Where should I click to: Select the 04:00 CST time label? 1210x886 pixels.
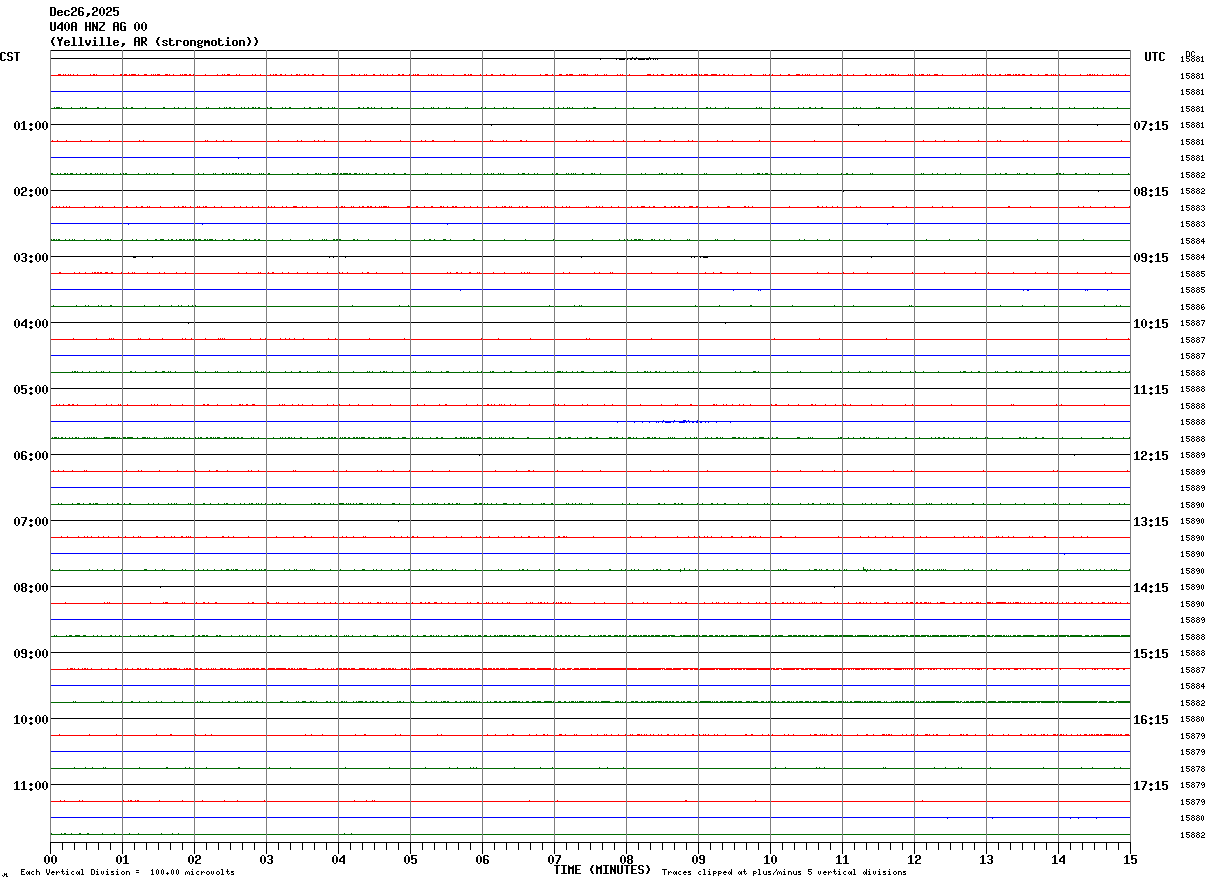[x=31, y=324]
